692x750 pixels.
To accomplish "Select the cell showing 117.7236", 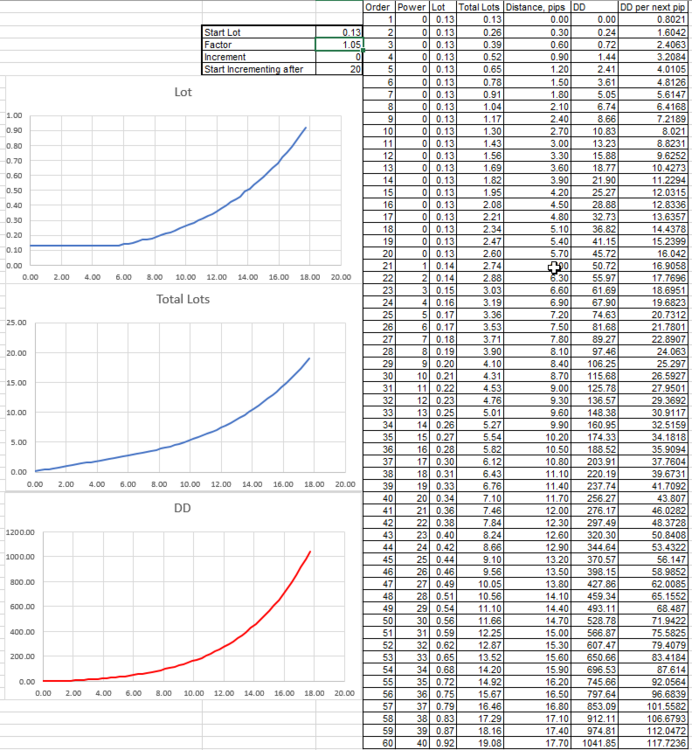I will point(653,743).
